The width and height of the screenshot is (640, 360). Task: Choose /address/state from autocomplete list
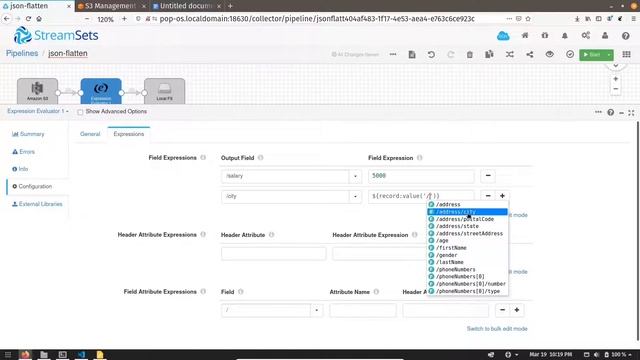(x=467, y=226)
